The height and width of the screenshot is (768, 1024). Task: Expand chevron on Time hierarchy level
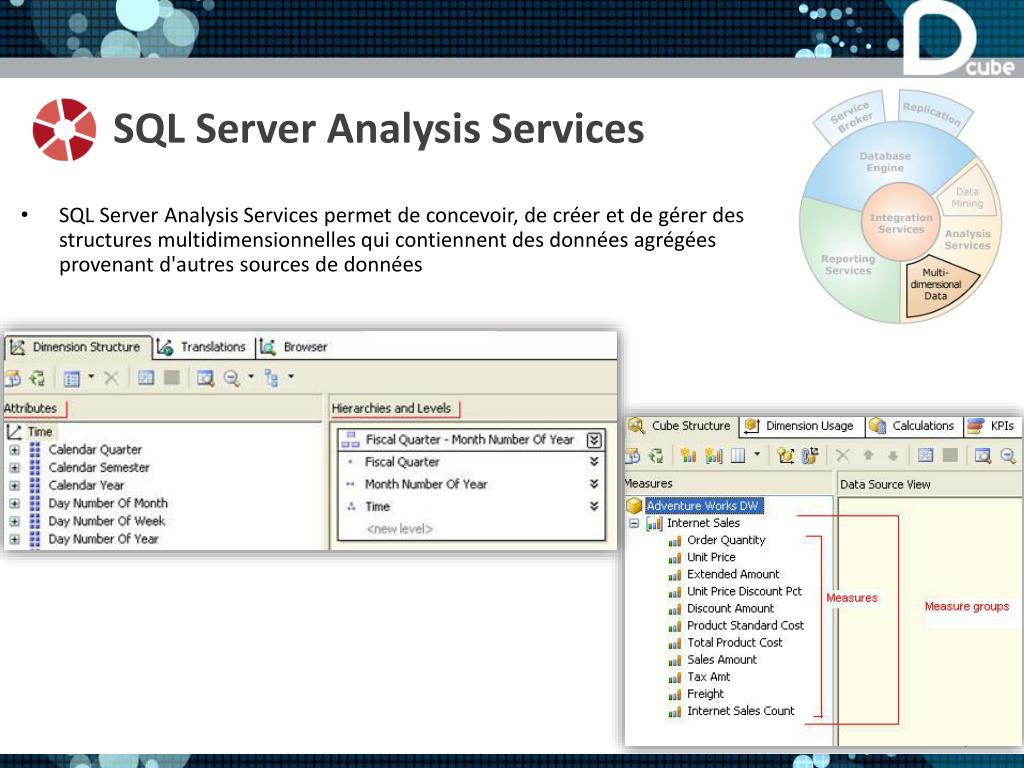[x=594, y=506]
